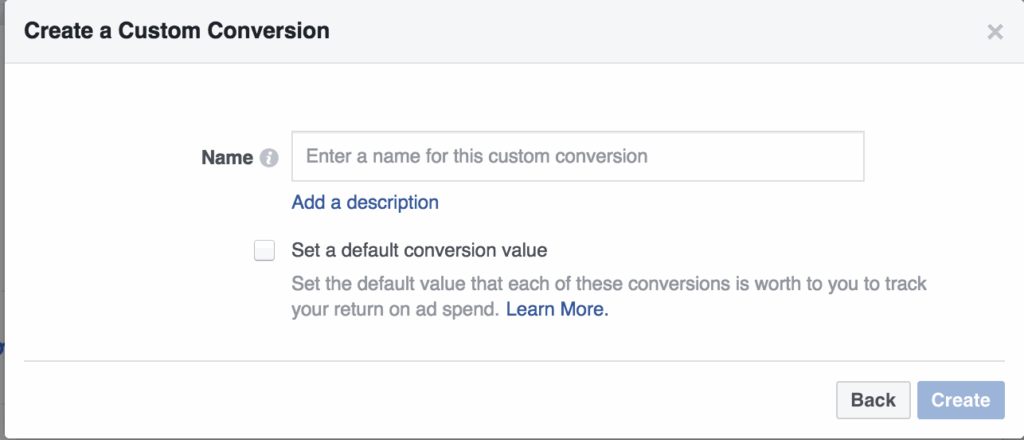Click the 'Set a default conversion value' label

pos(419,250)
